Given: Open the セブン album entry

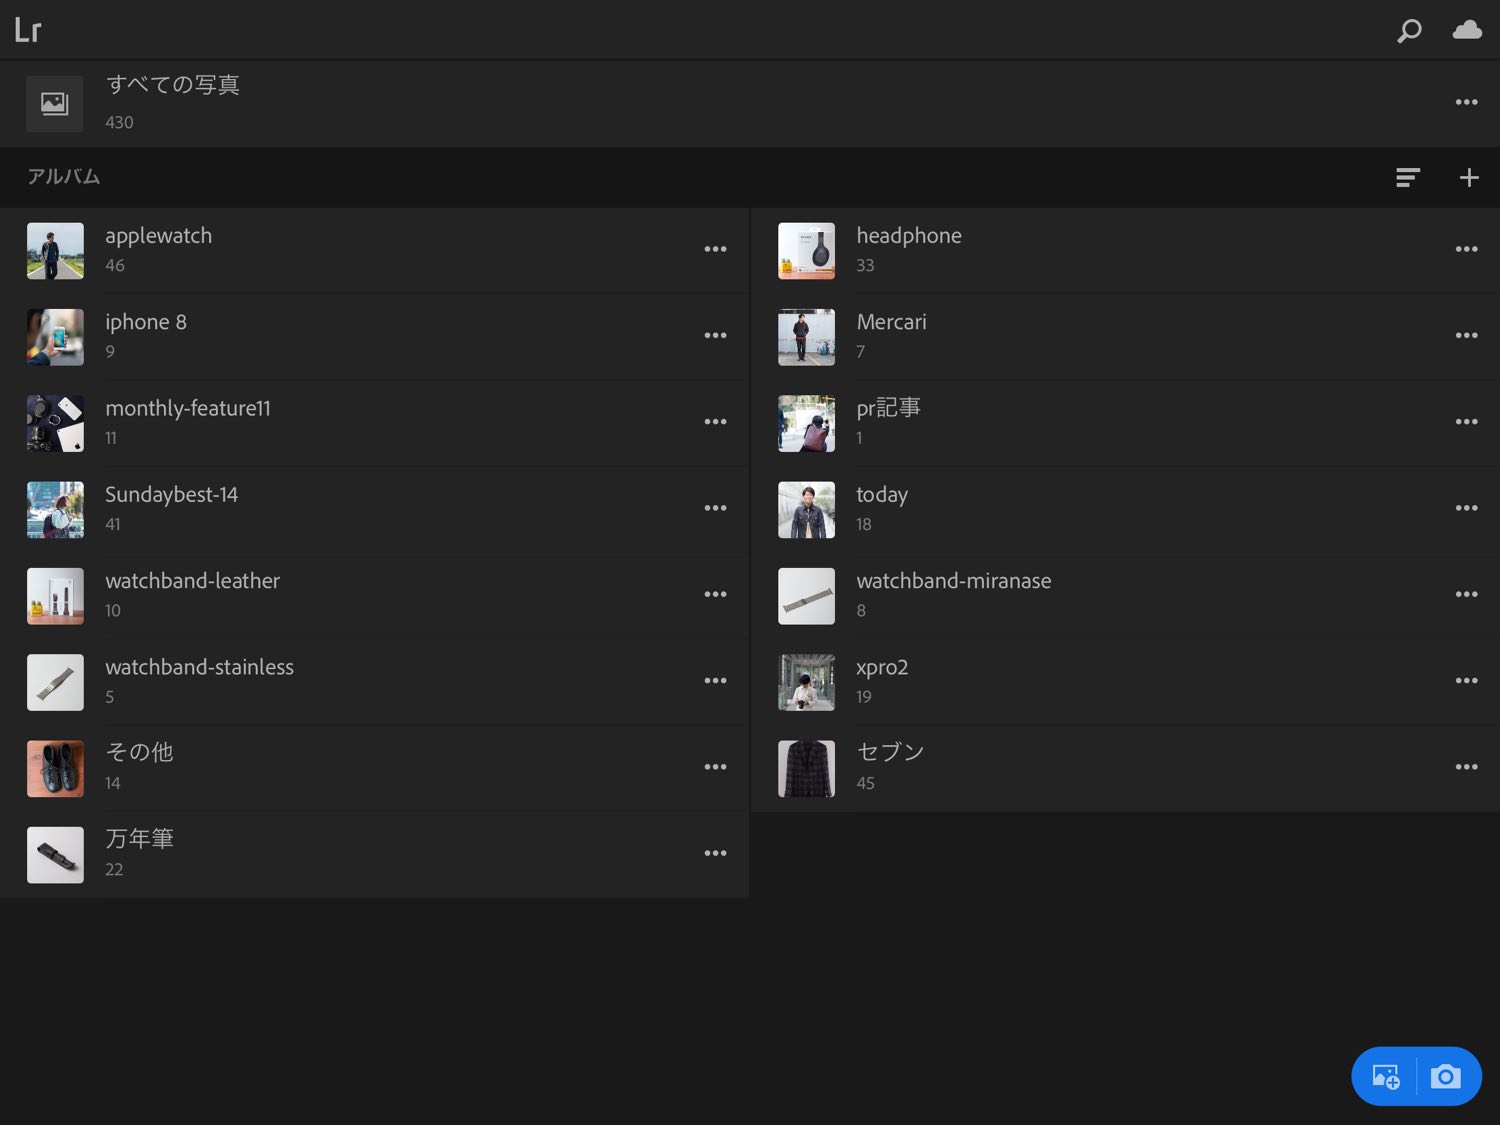Looking at the screenshot, I should point(889,753).
